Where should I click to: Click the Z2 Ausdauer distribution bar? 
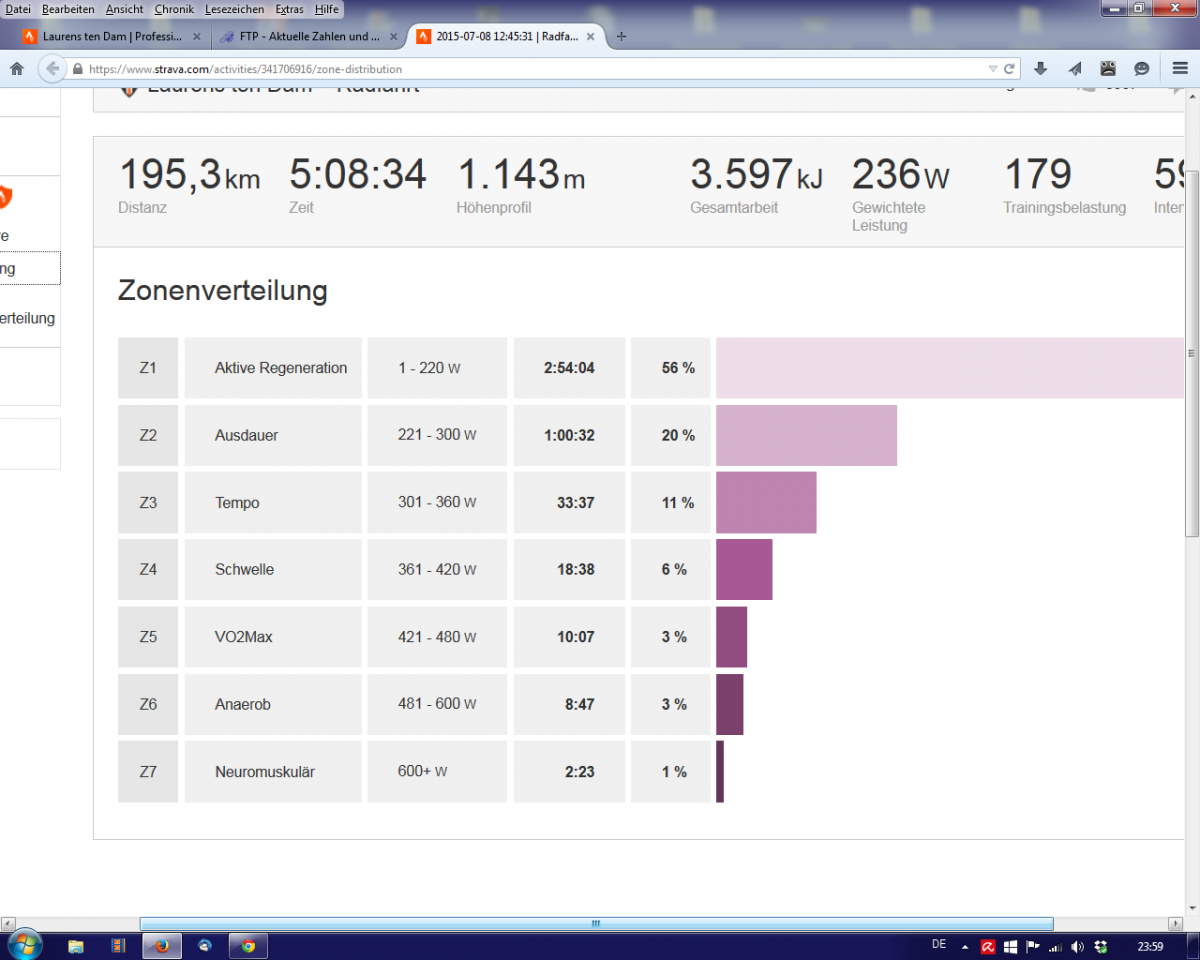806,435
